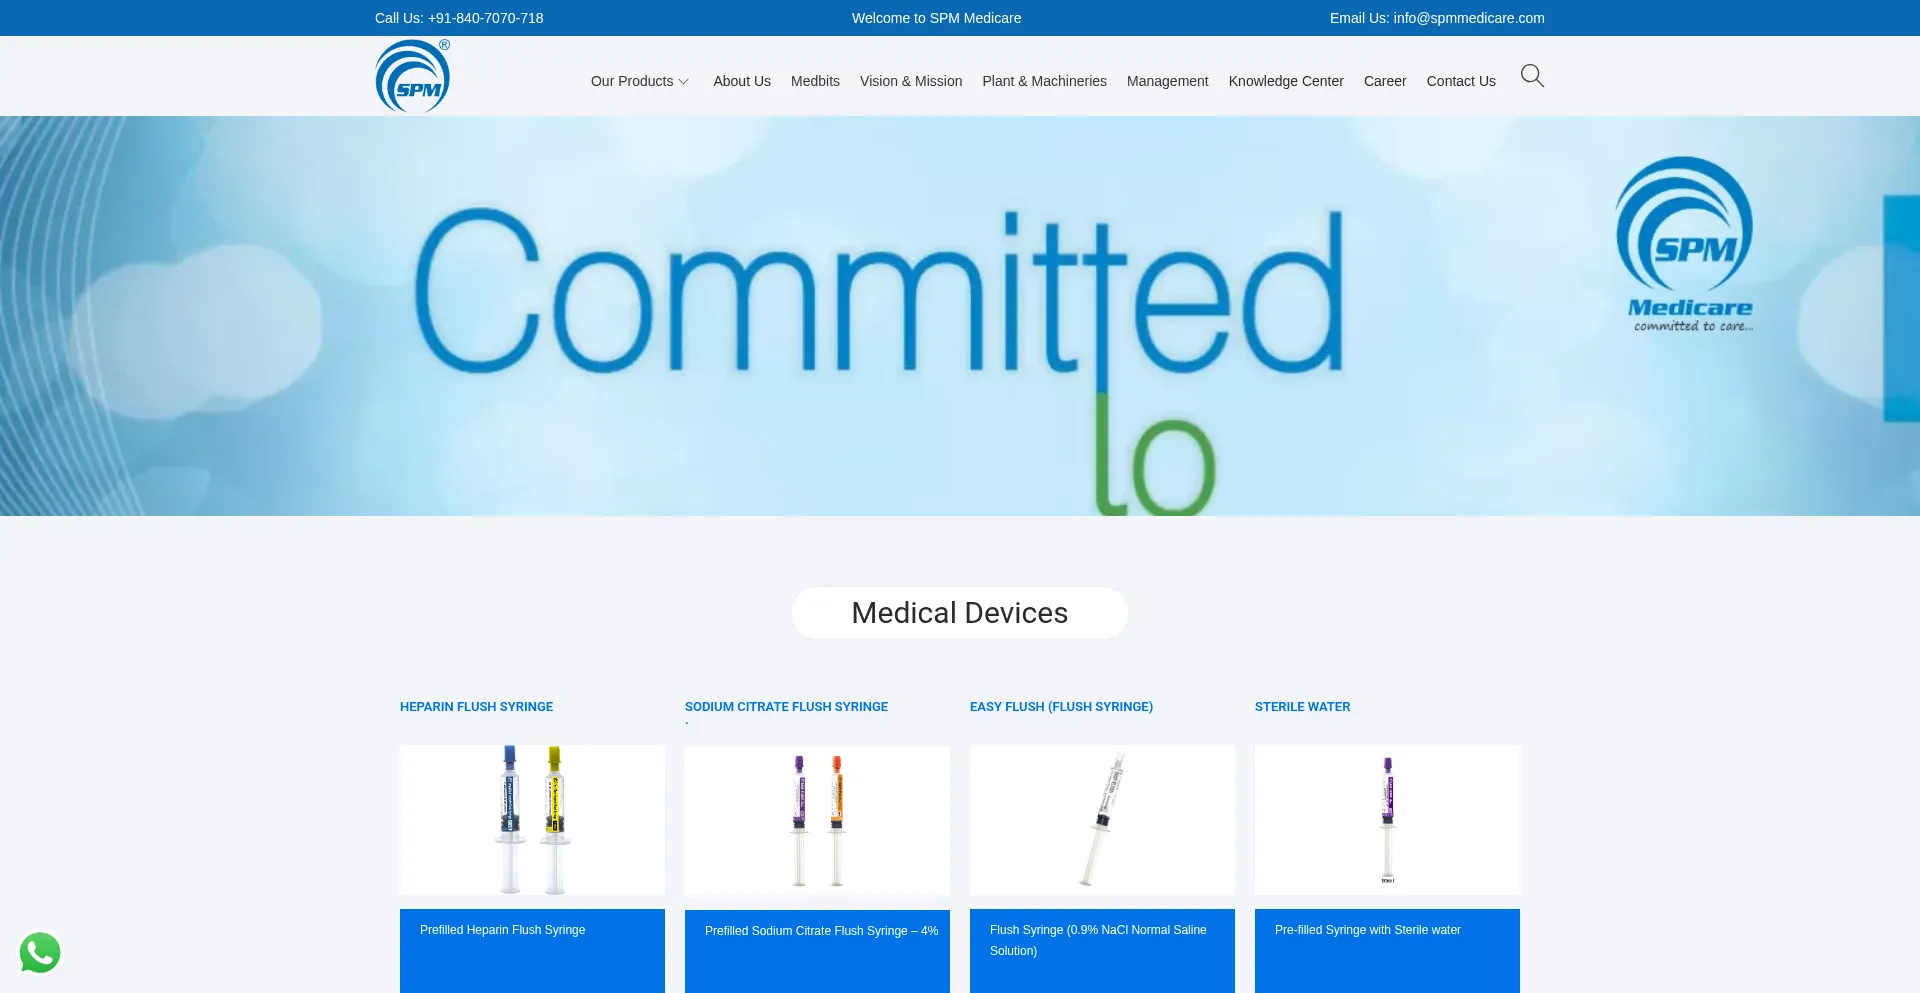View the Heparin flush syringe product image
The image size is (1920, 993).
pos(532,820)
